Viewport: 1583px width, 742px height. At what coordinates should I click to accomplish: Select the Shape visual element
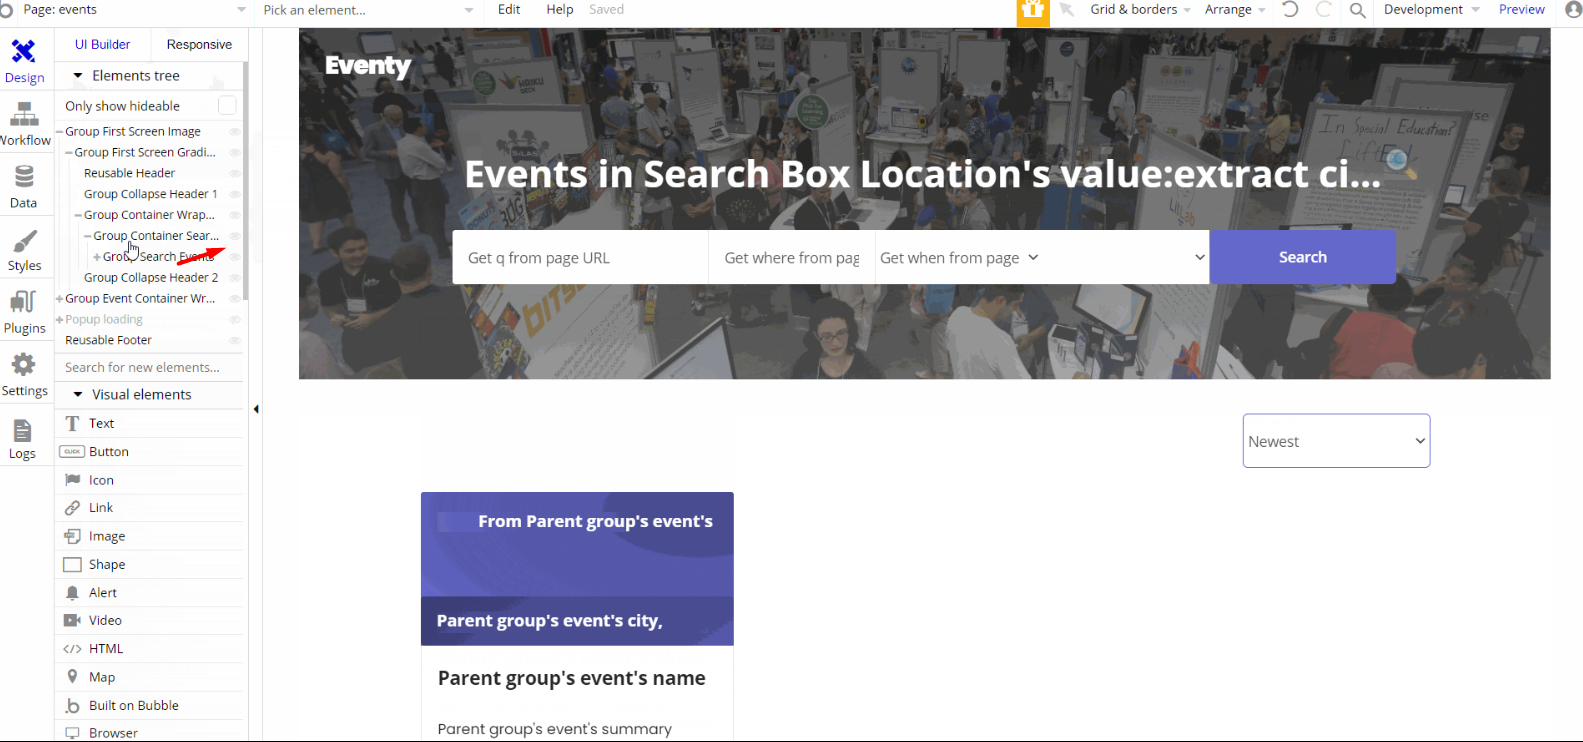[x=150, y=565]
